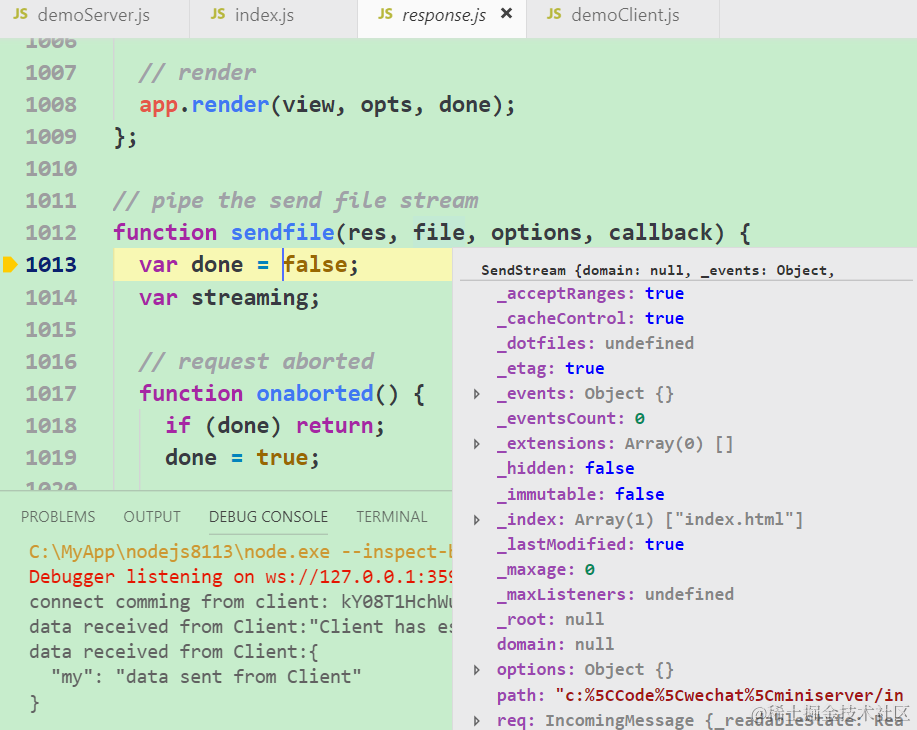917x730 pixels.
Task: Expand the _events property in hover popup
Action: pyautogui.click(x=477, y=394)
